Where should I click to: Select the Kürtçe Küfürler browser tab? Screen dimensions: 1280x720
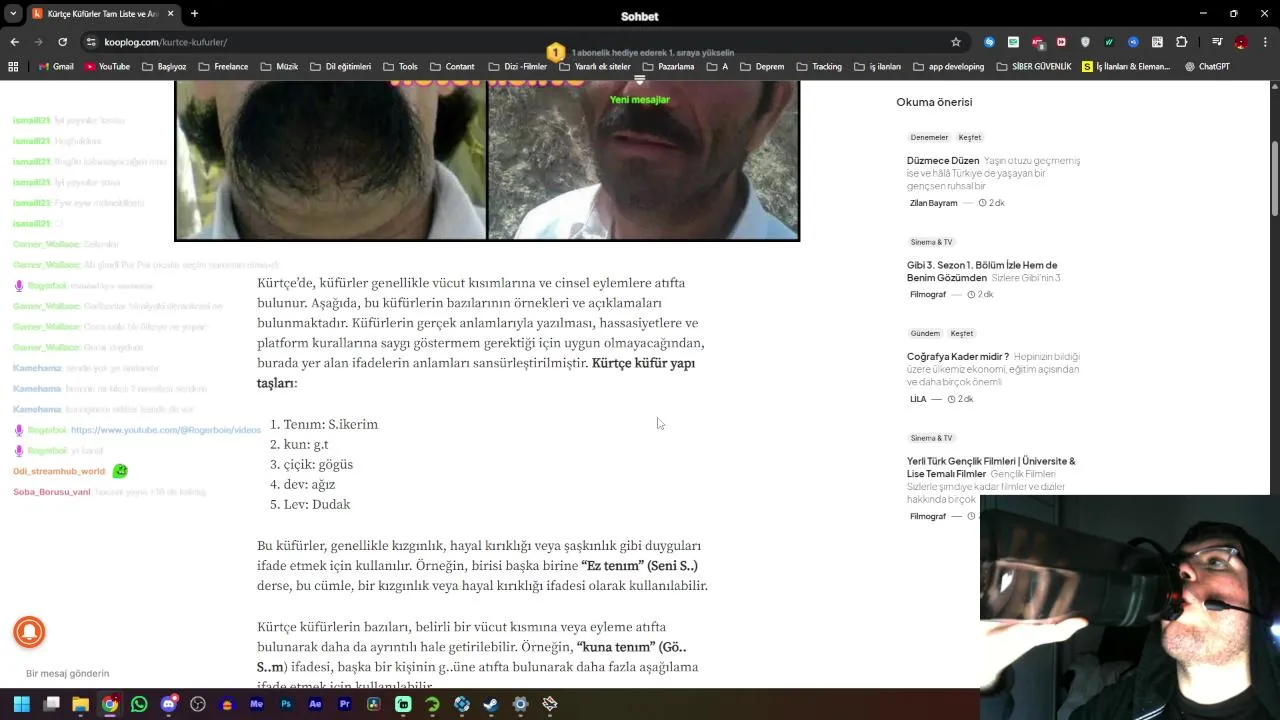click(103, 14)
